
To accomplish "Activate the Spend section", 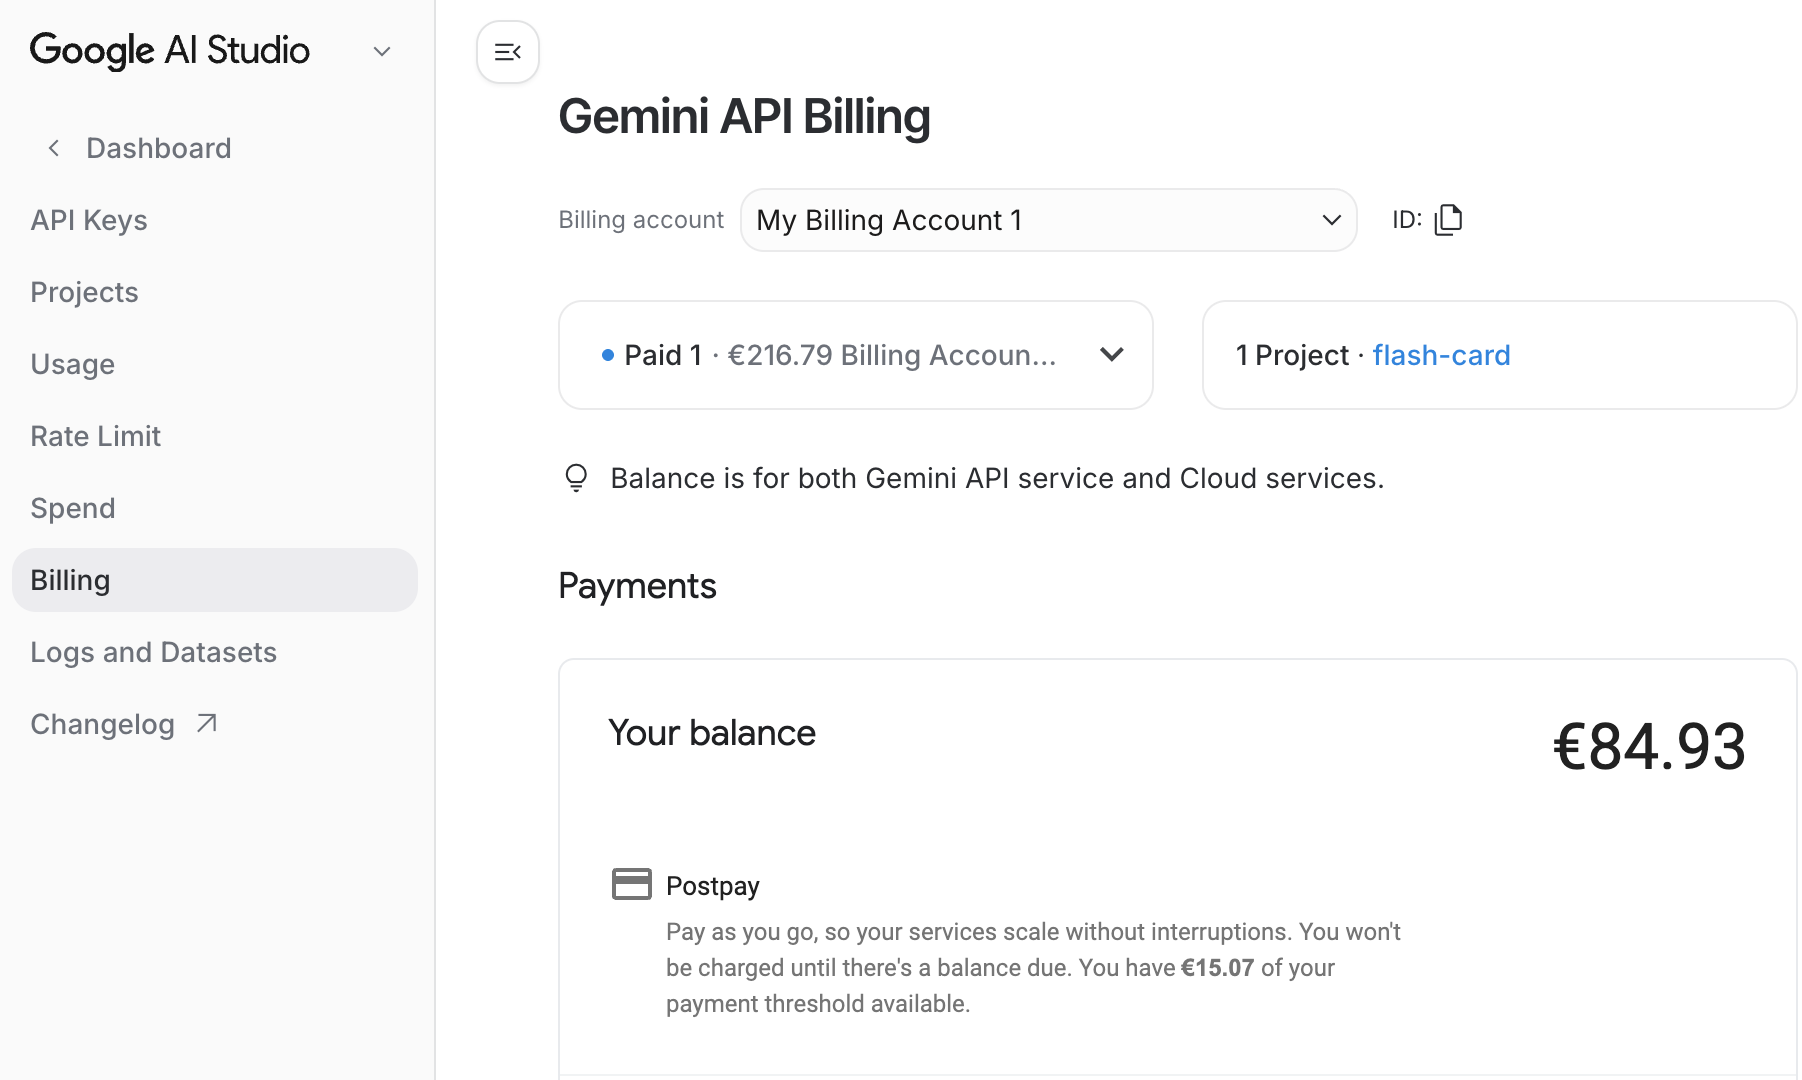I will [x=71, y=508].
